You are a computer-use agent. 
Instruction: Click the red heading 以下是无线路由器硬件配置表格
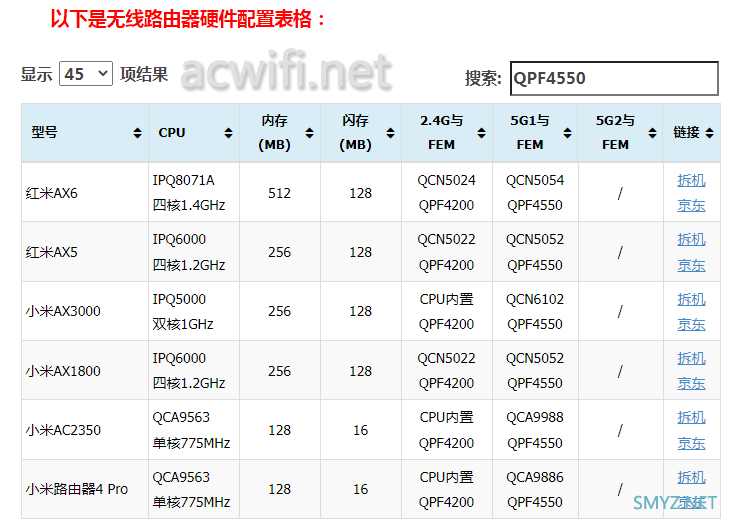point(189,19)
